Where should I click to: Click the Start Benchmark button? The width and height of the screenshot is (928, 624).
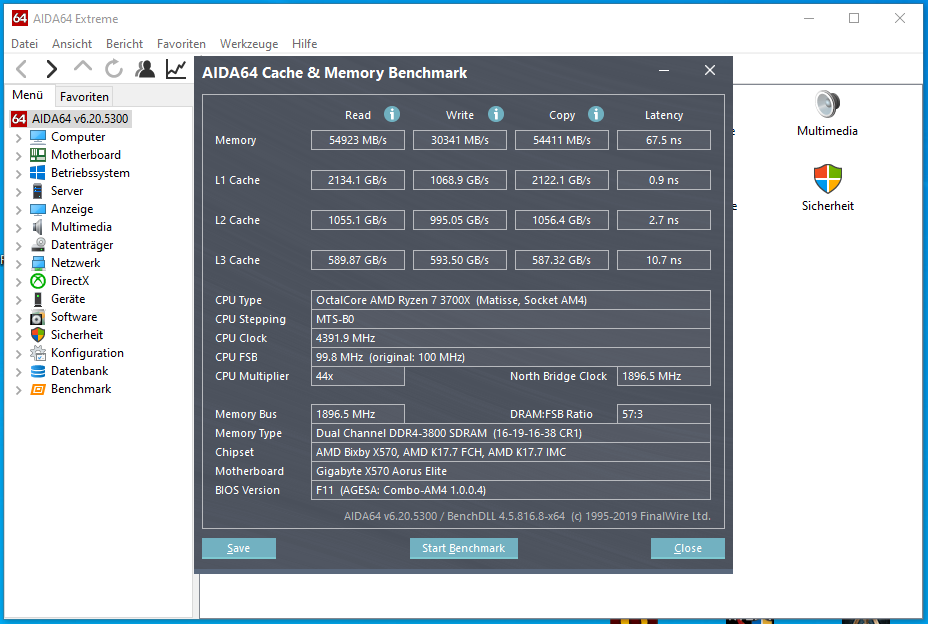463,548
